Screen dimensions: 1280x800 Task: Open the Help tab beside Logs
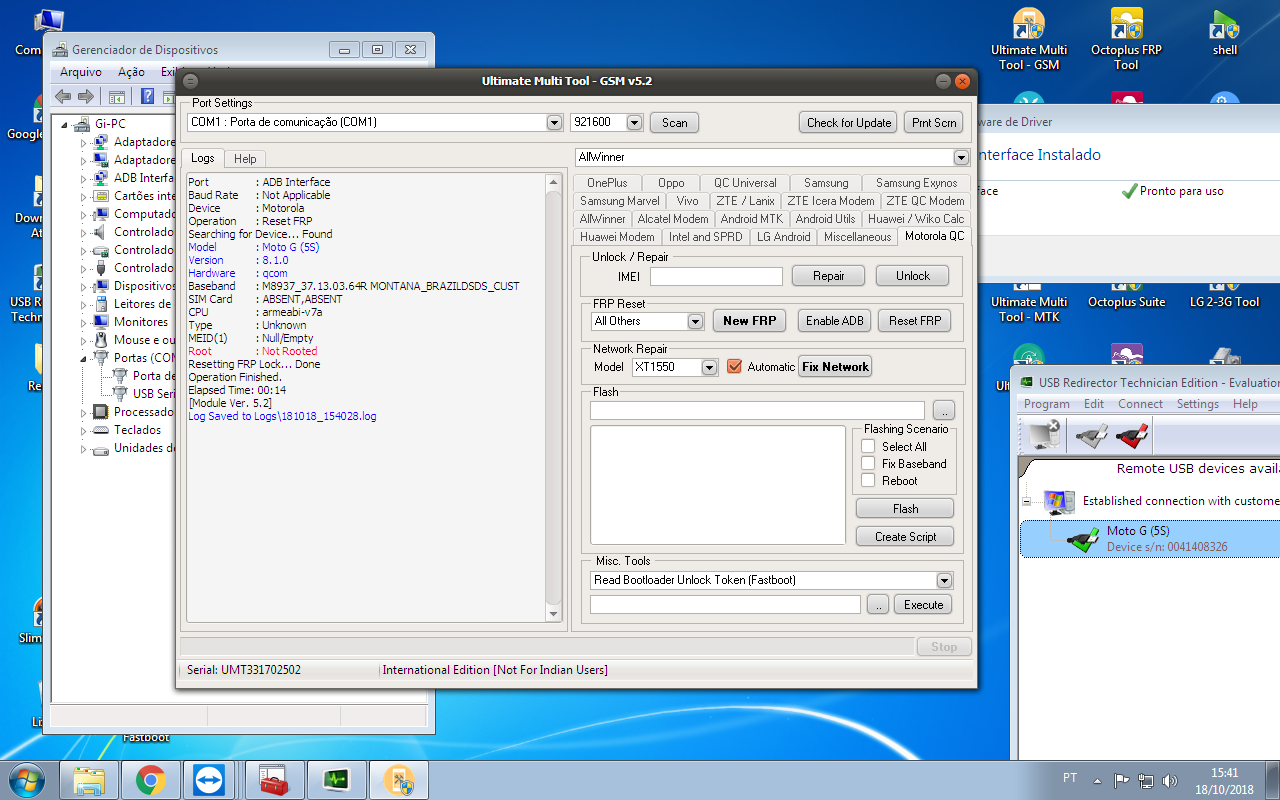[245, 159]
